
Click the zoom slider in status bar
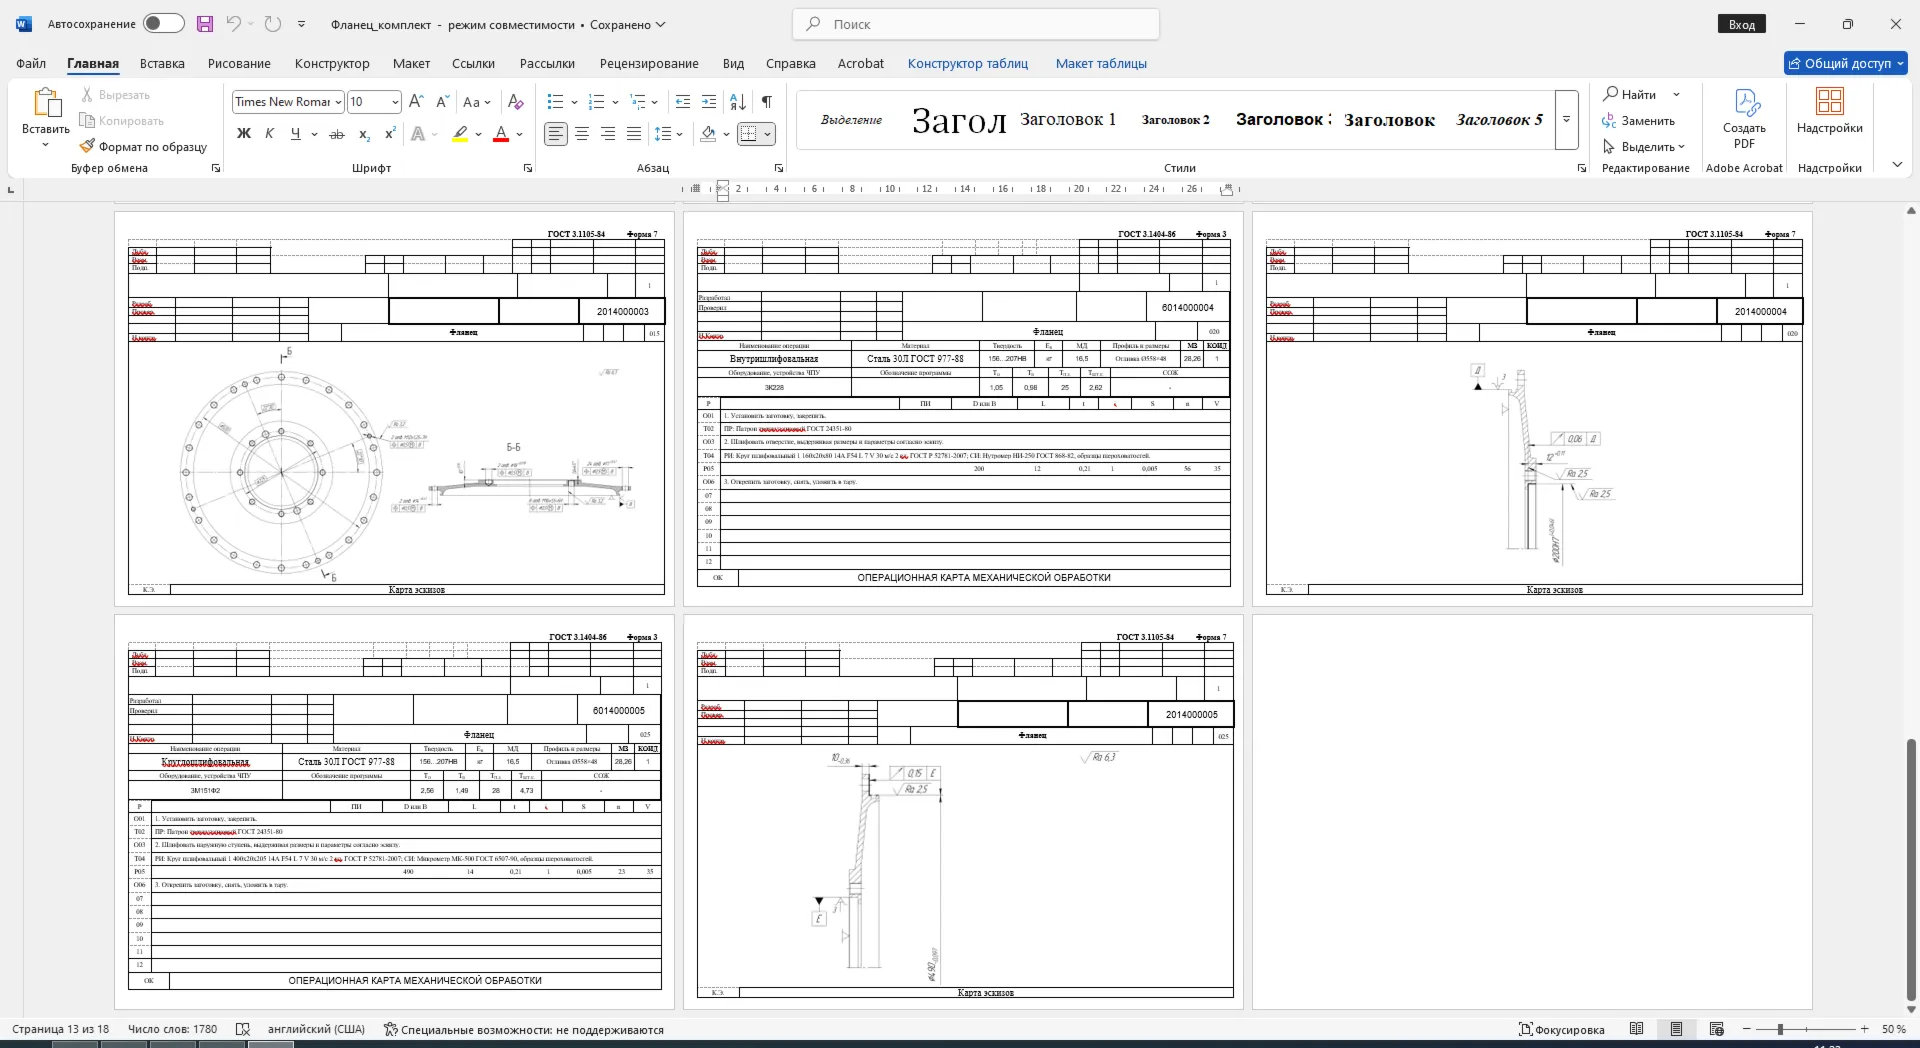[1806, 1029]
